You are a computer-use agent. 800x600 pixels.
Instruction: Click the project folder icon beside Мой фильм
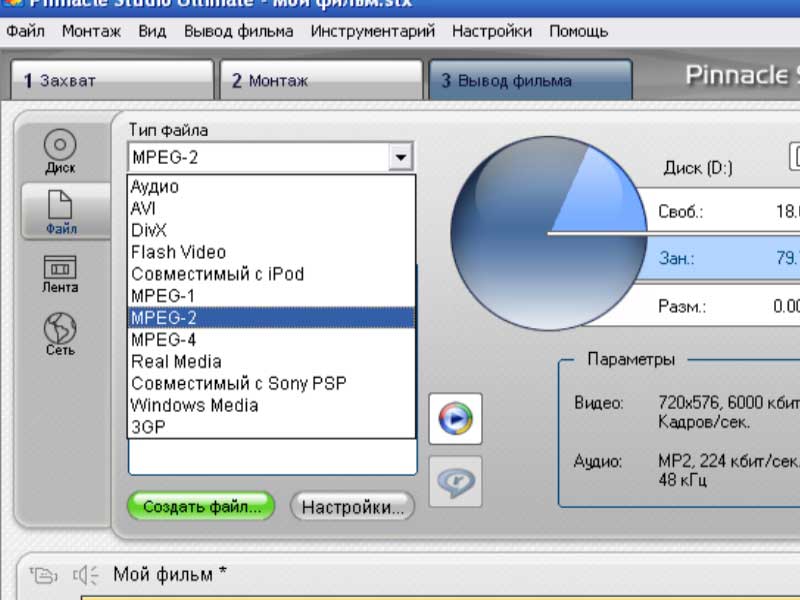pyautogui.click(x=43, y=576)
